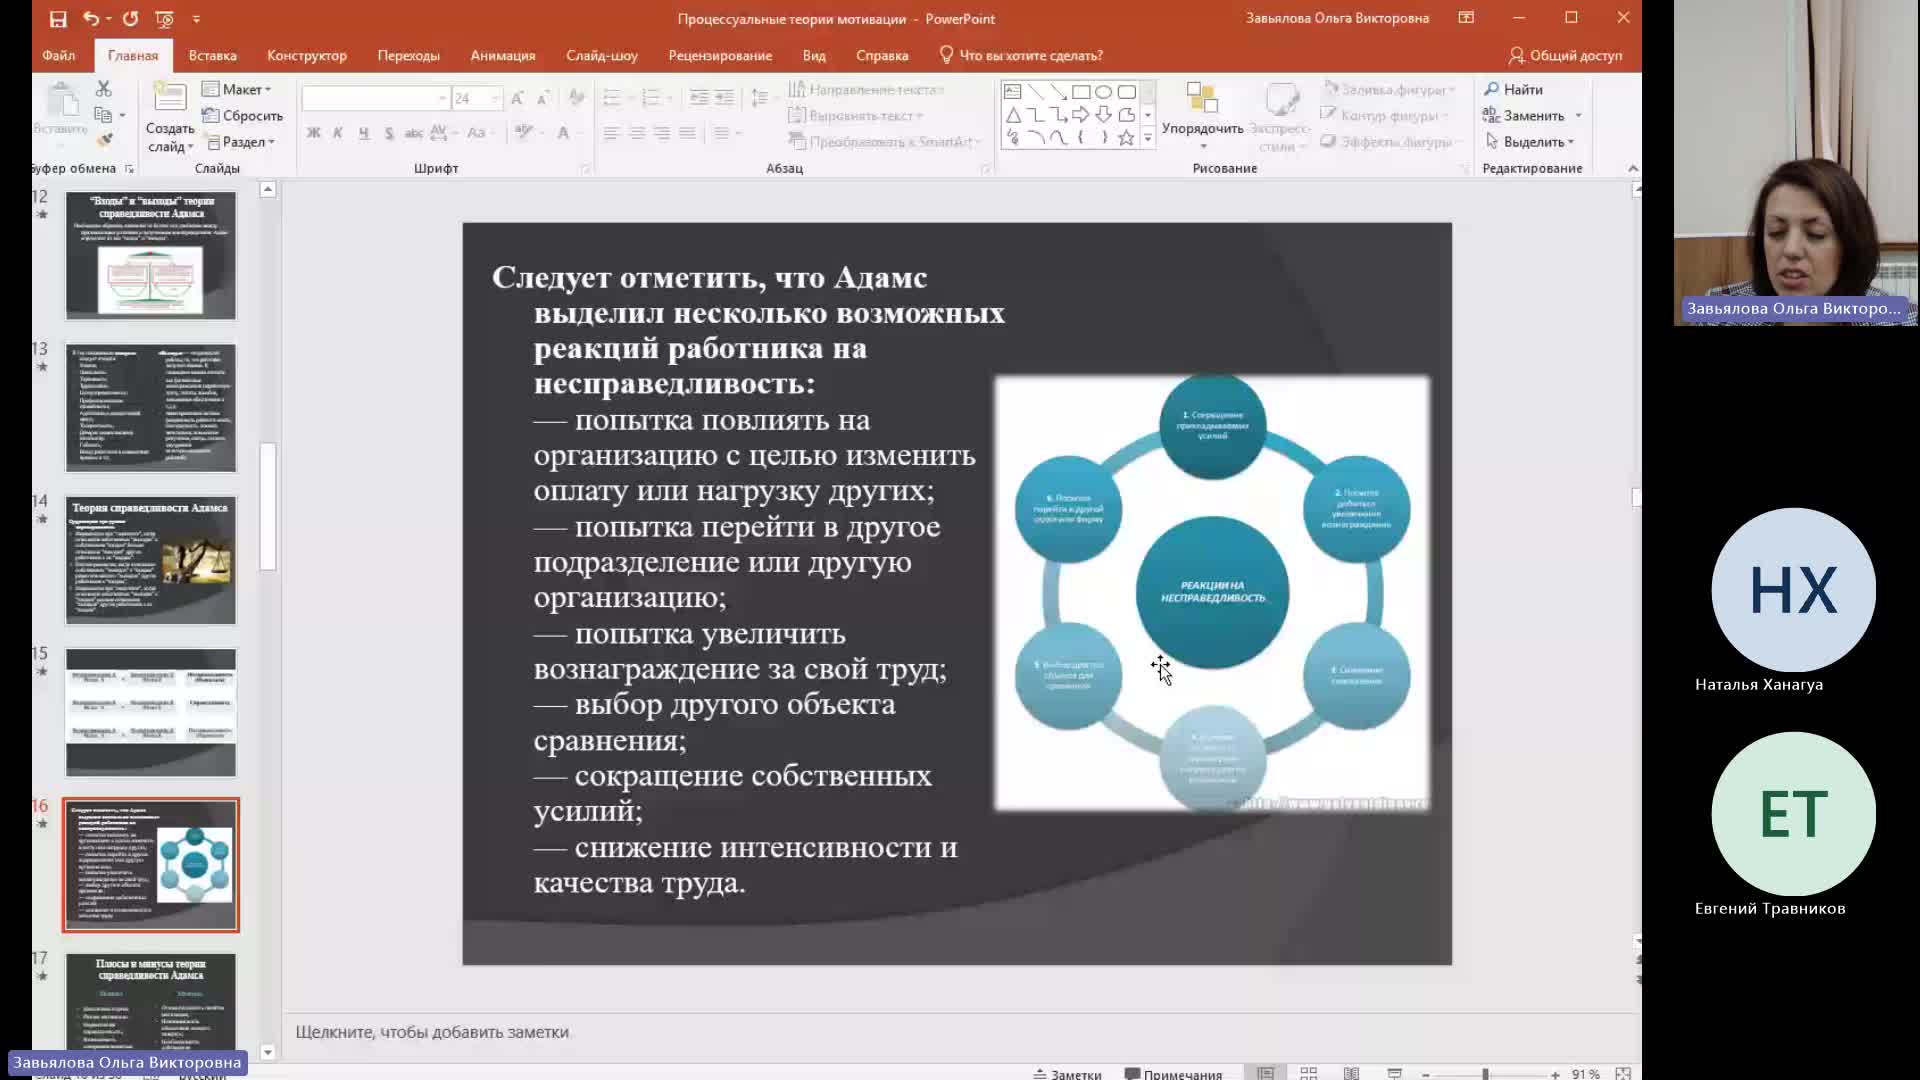Apply italic formatting (К)
The image size is (1920, 1080).
click(338, 132)
